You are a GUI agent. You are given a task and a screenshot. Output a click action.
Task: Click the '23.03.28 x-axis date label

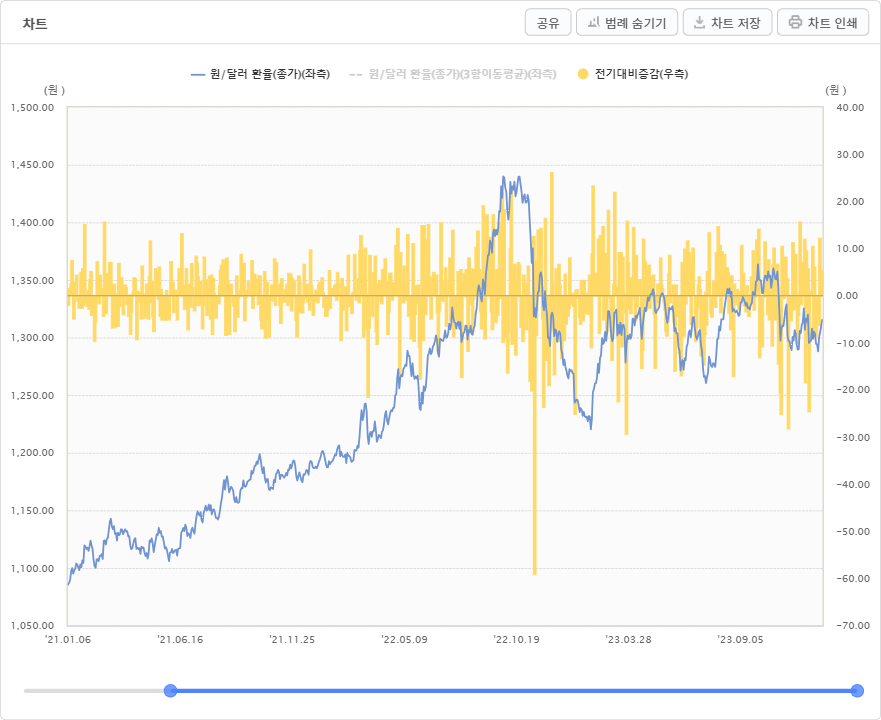click(628, 640)
